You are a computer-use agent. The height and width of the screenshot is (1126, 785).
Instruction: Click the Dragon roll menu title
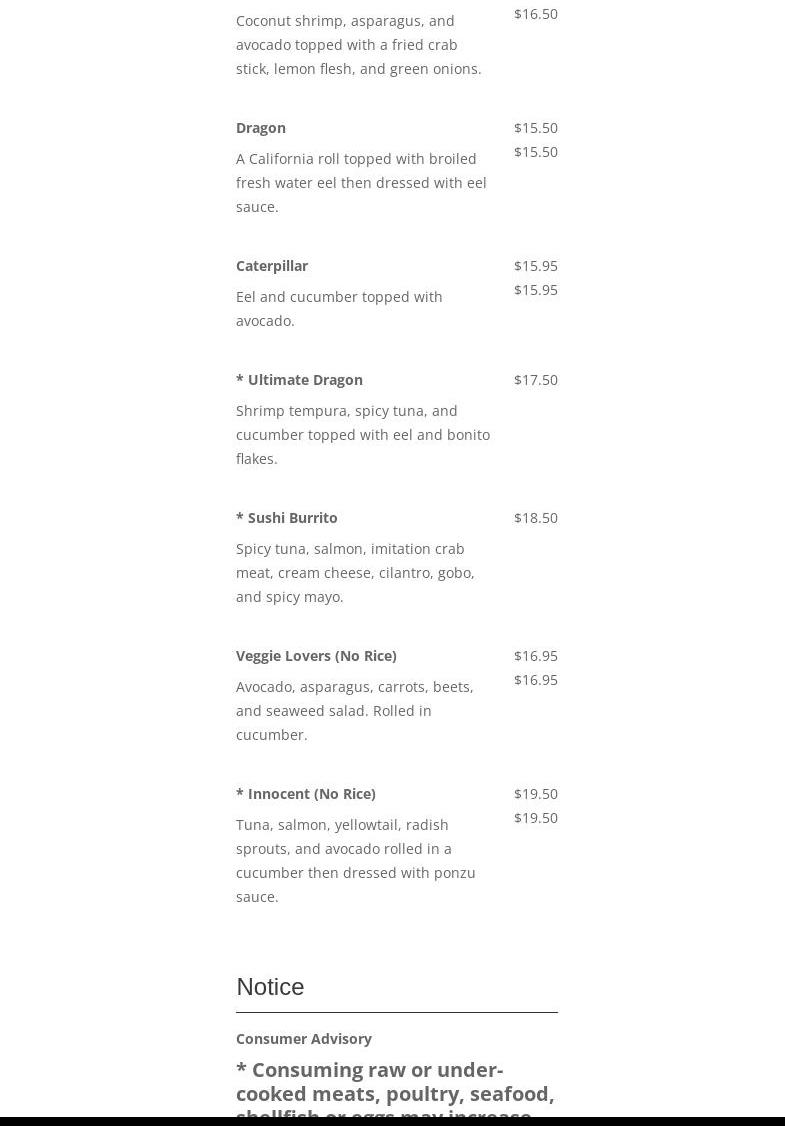click(261, 127)
